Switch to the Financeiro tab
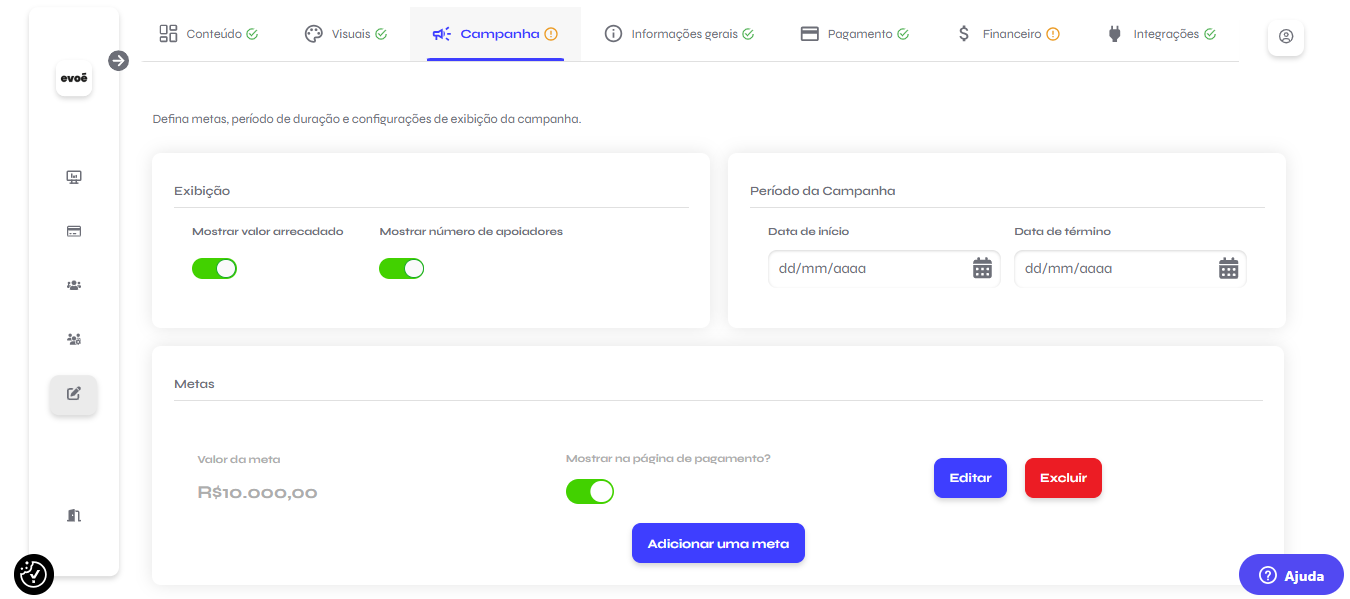This screenshot has width=1350, height=599. coord(1007,33)
